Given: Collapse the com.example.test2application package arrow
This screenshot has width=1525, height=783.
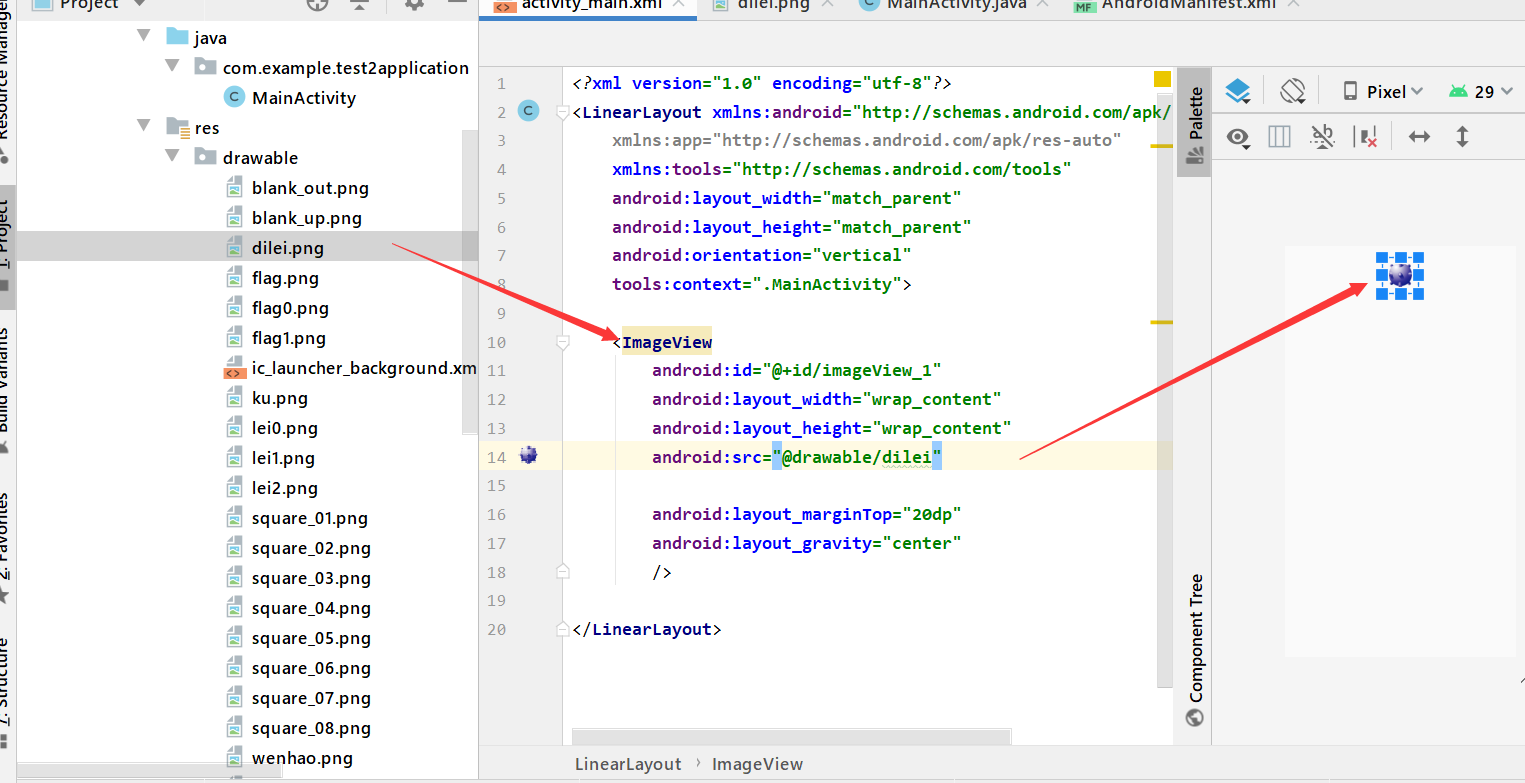Looking at the screenshot, I should click(x=174, y=68).
